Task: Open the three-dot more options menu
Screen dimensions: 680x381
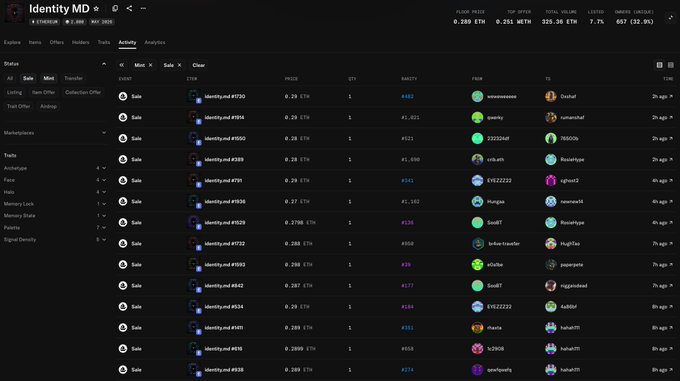Action: (144, 8)
